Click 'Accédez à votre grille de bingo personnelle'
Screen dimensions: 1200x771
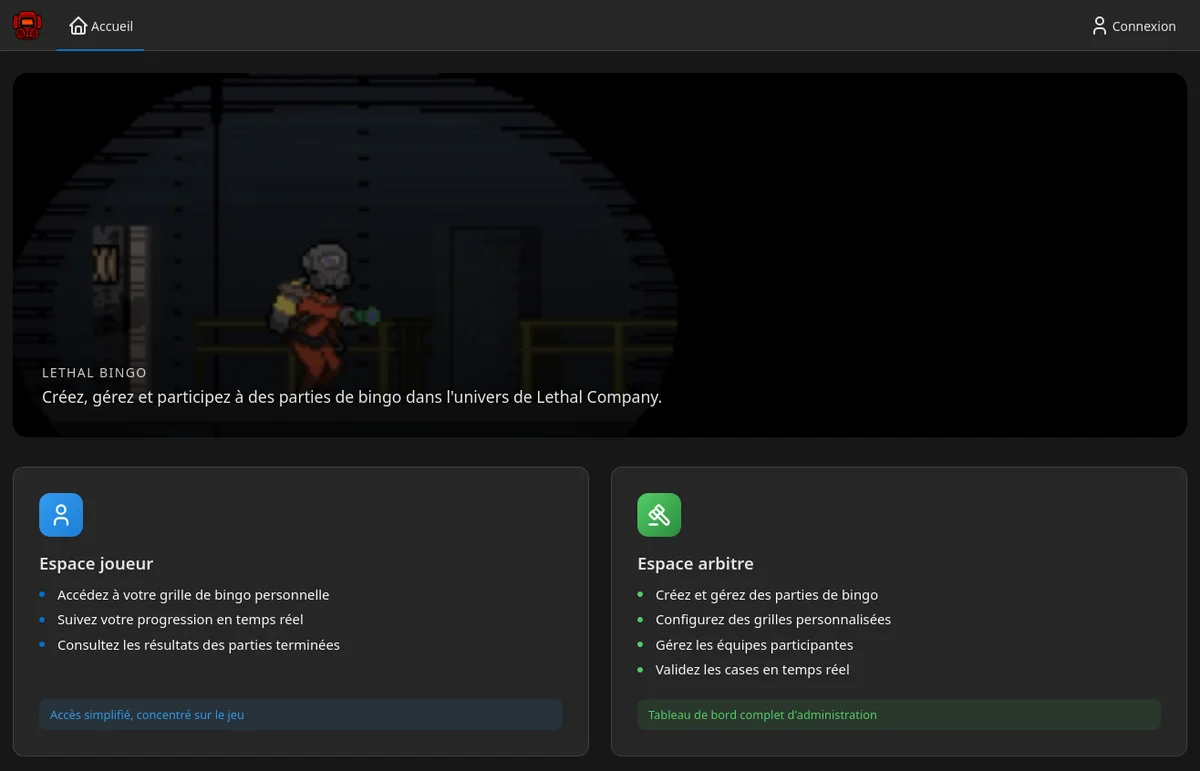[x=193, y=595]
